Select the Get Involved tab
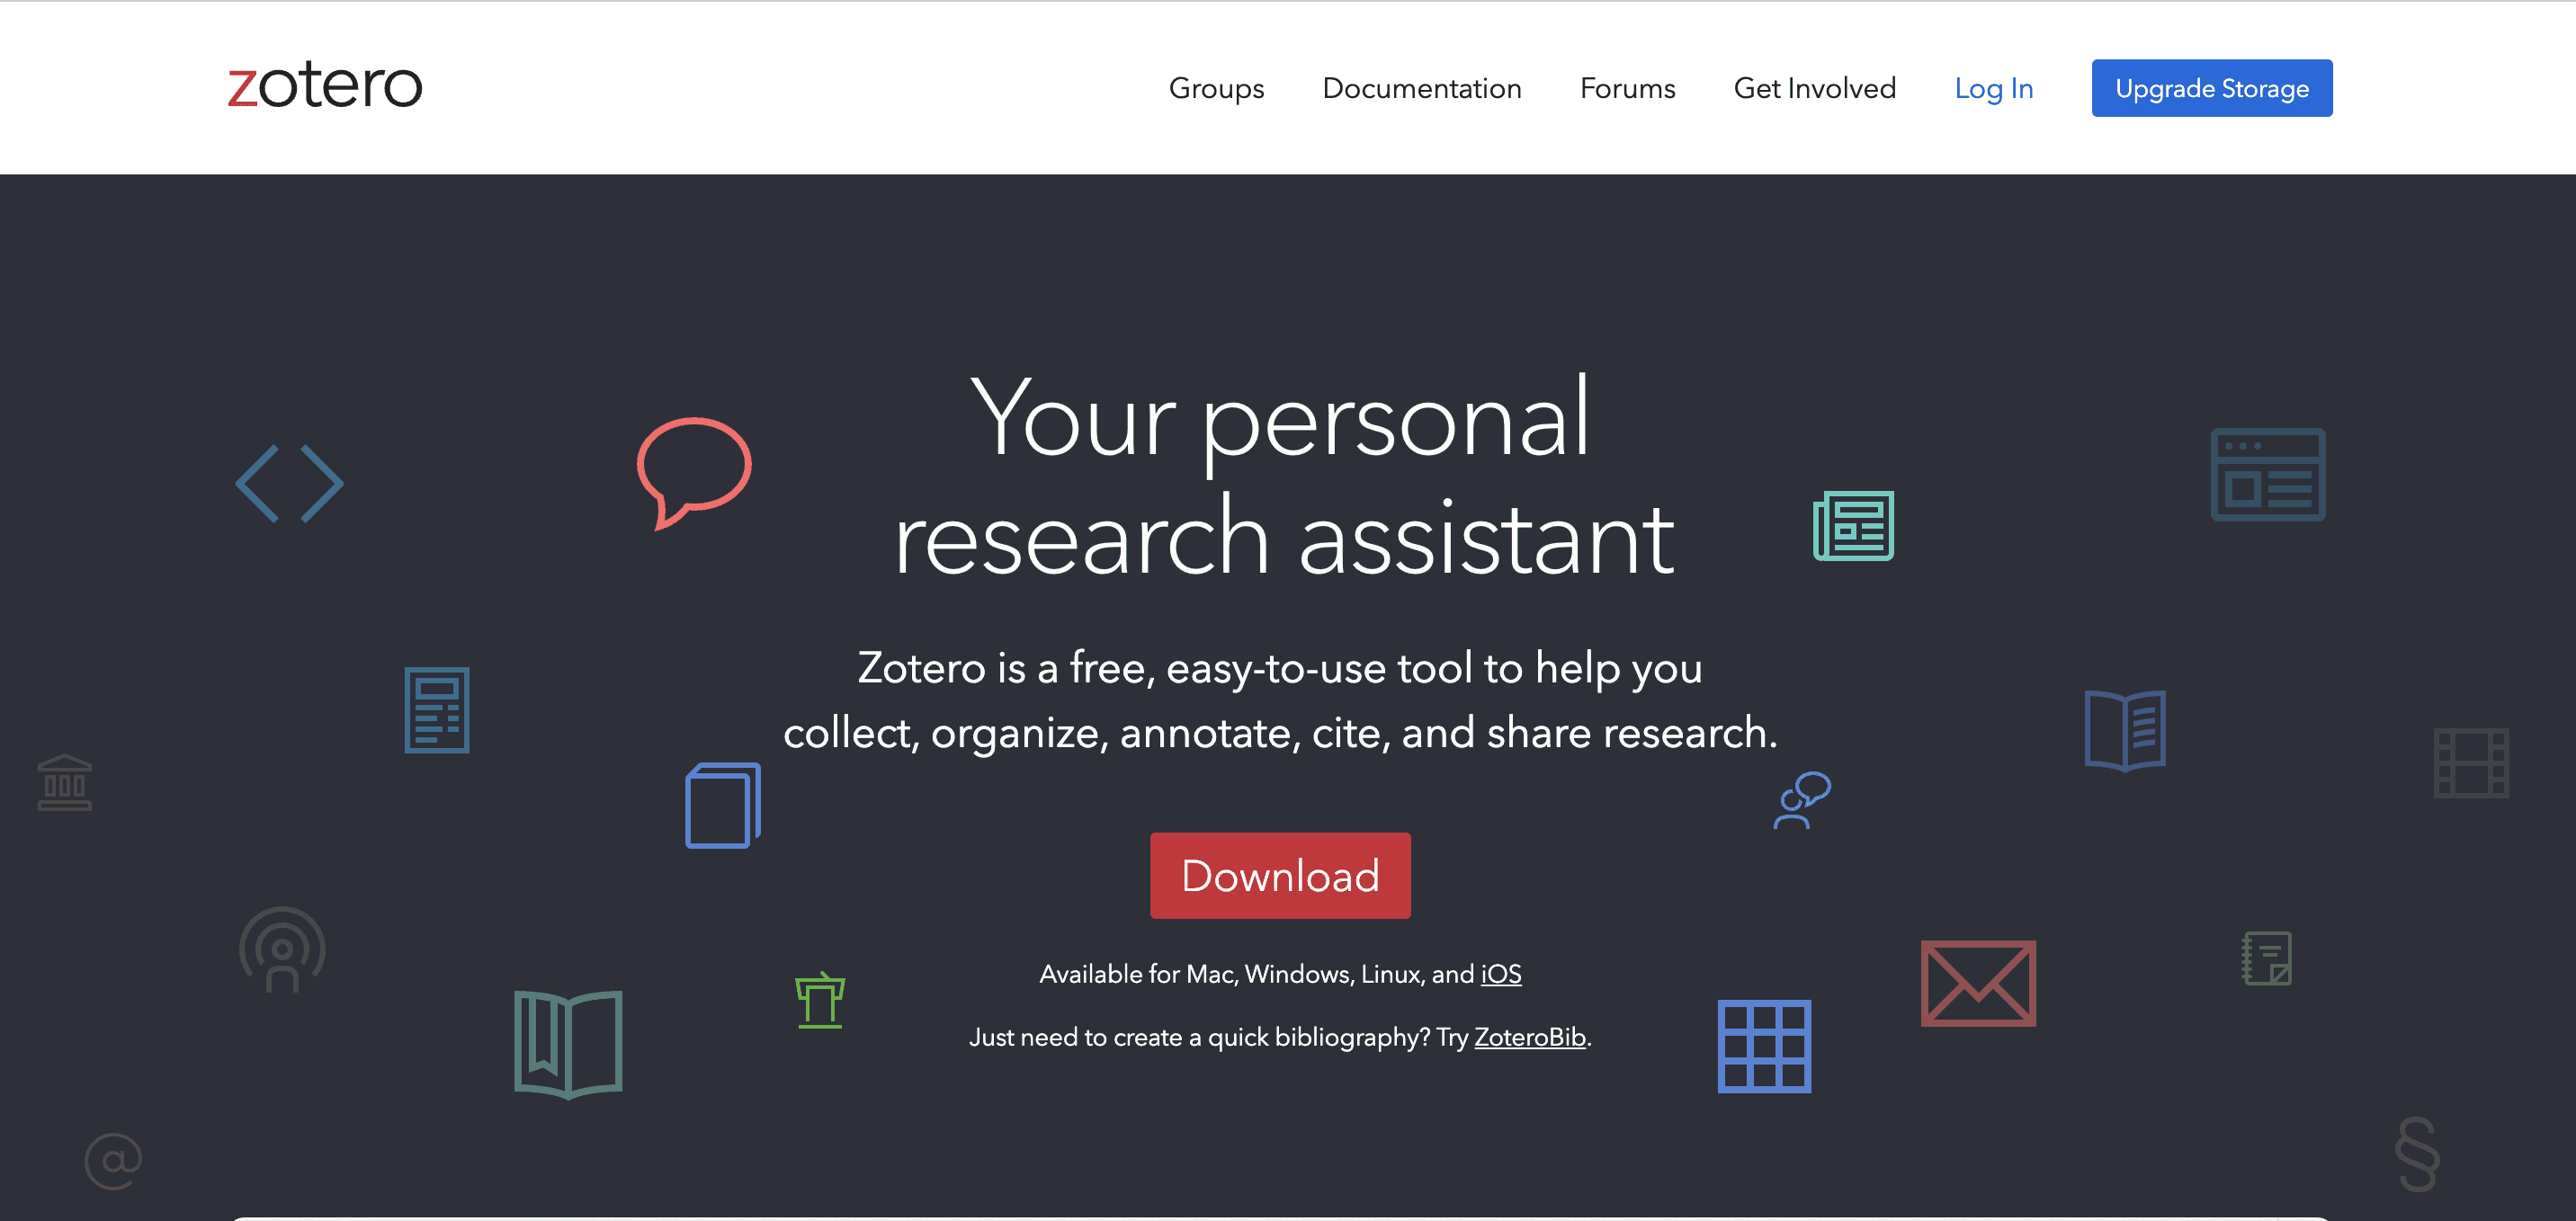 tap(1815, 89)
